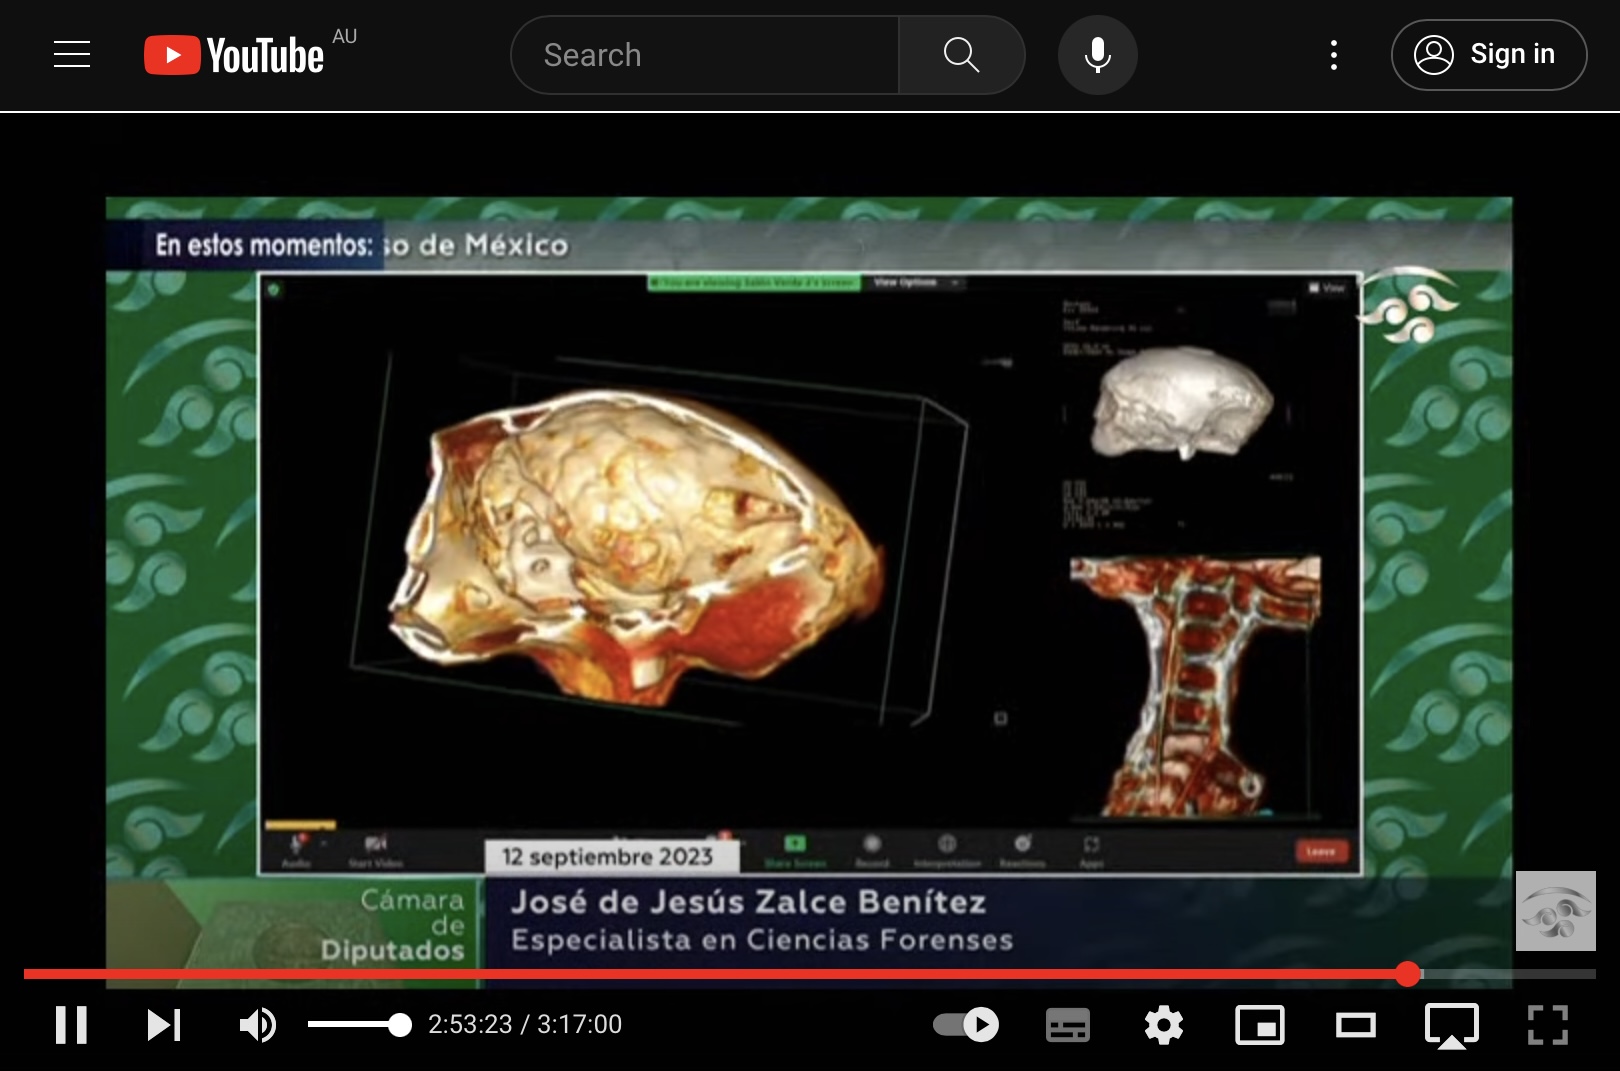Click the Sign in button

[1489, 55]
